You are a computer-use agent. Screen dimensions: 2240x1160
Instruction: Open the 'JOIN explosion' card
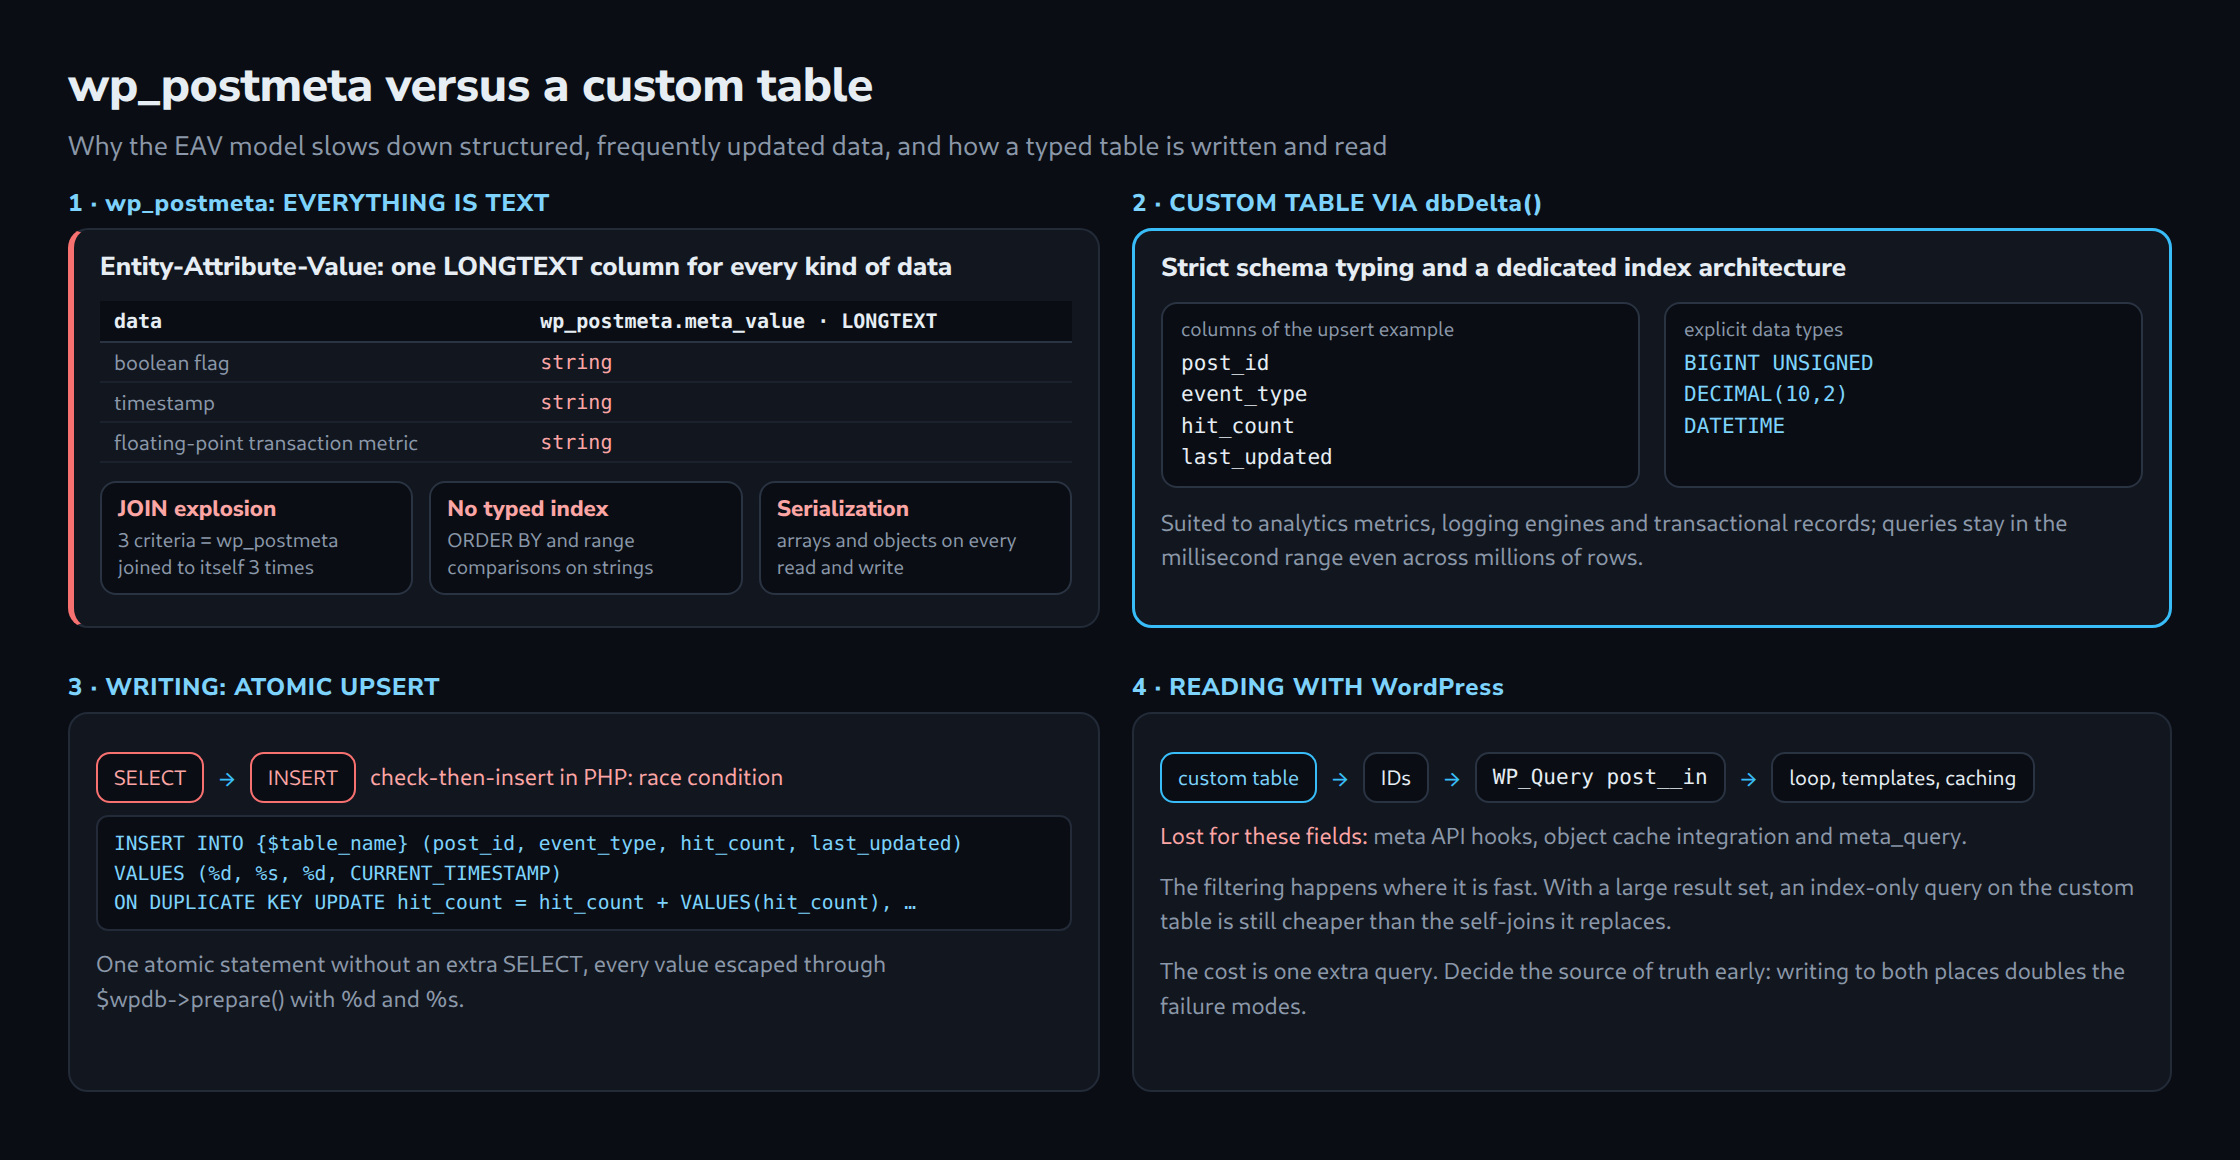256,538
